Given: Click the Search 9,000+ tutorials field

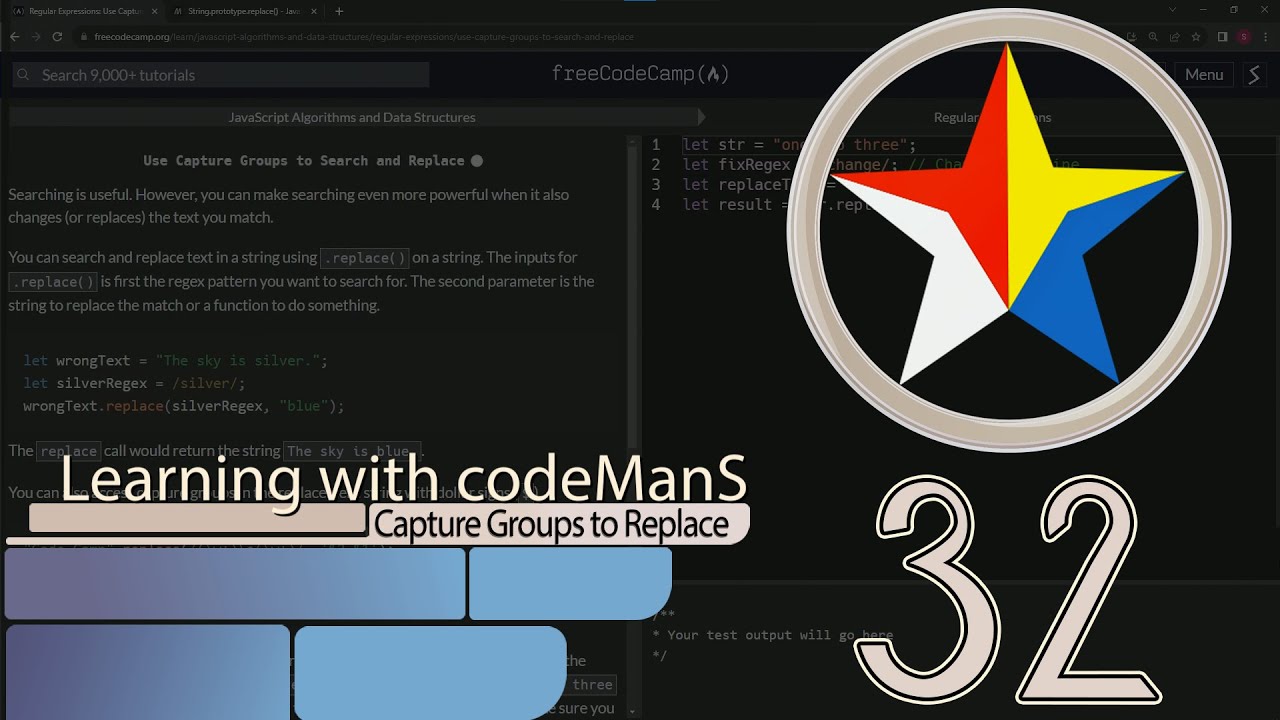Looking at the screenshot, I should click(221, 75).
